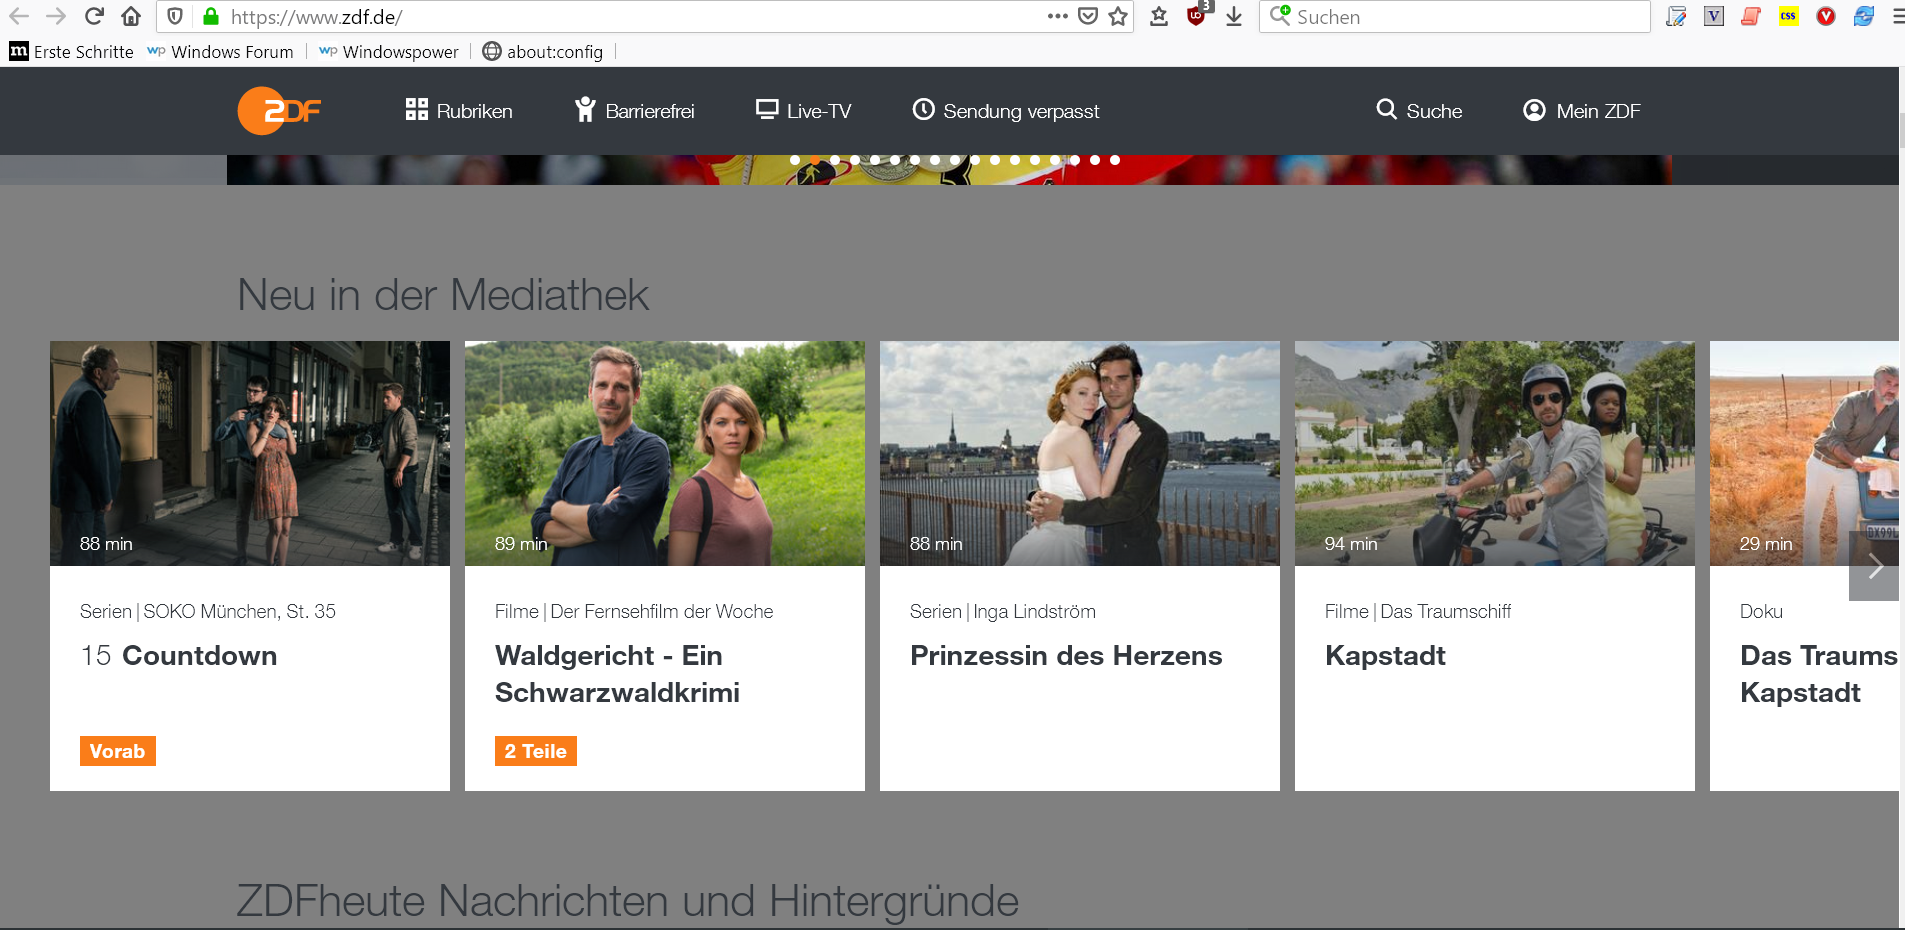1905x930 pixels.
Task: Open the Live-TV navigation item
Action: click(x=803, y=111)
